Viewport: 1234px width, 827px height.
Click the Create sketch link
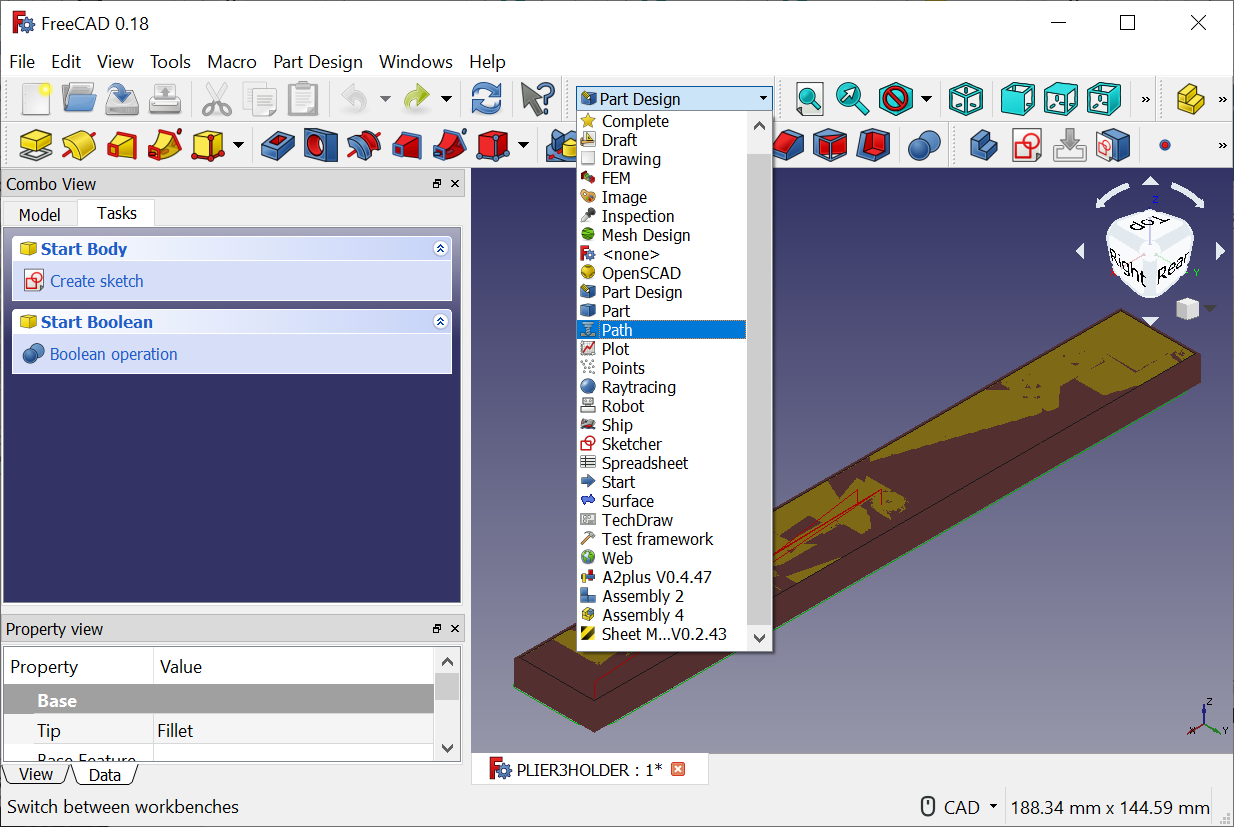(x=97, y=281)
